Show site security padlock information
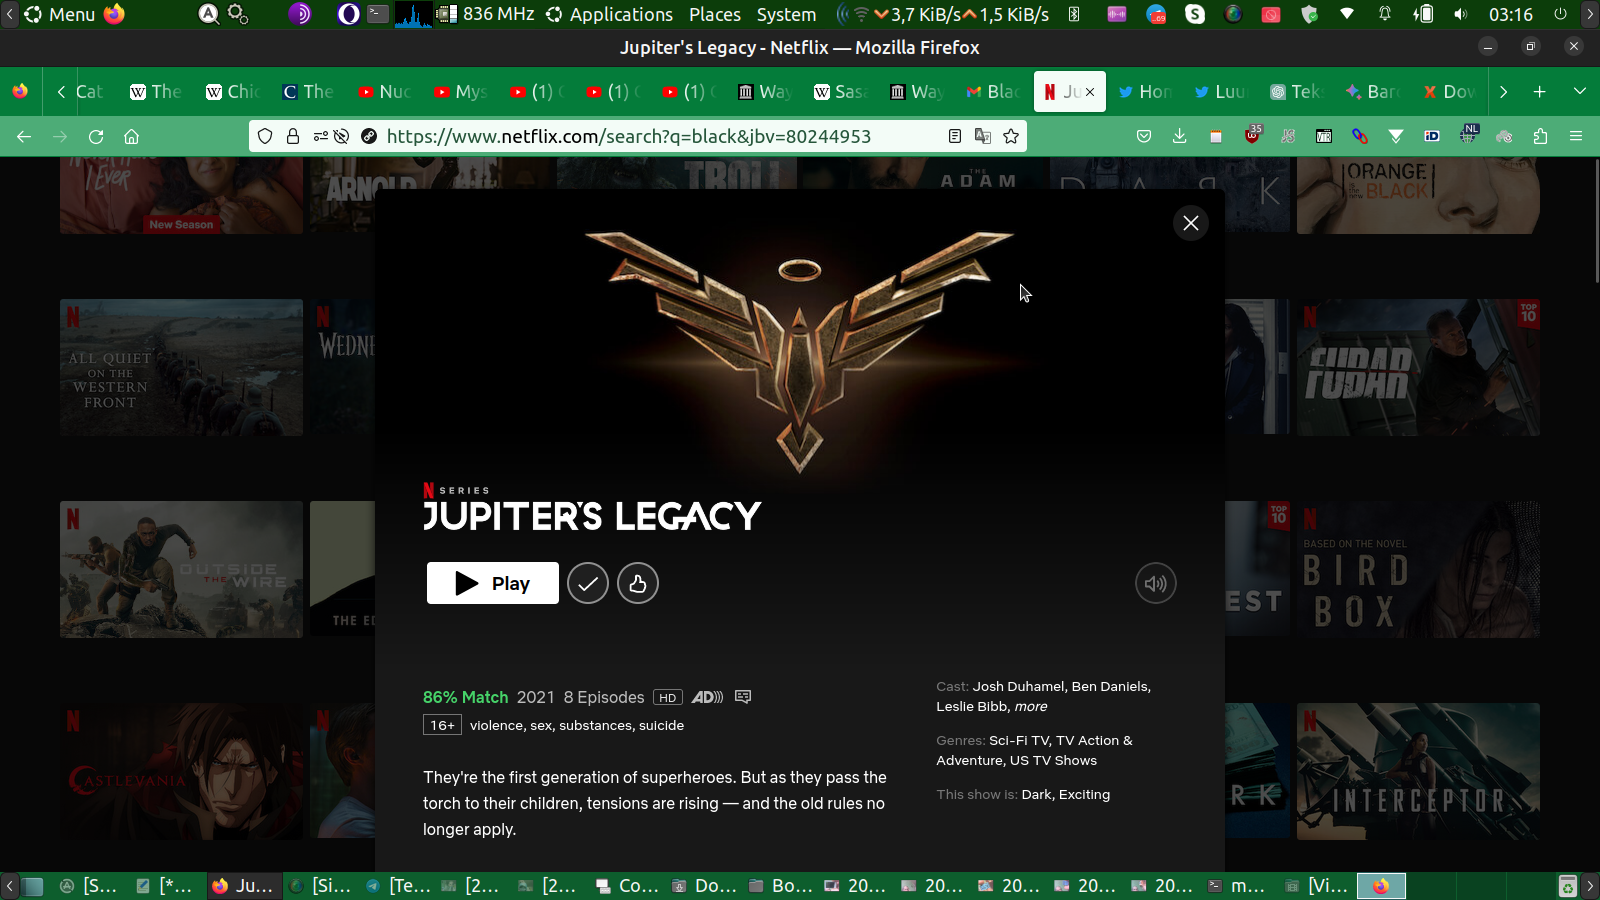 [x=293, y=136]
